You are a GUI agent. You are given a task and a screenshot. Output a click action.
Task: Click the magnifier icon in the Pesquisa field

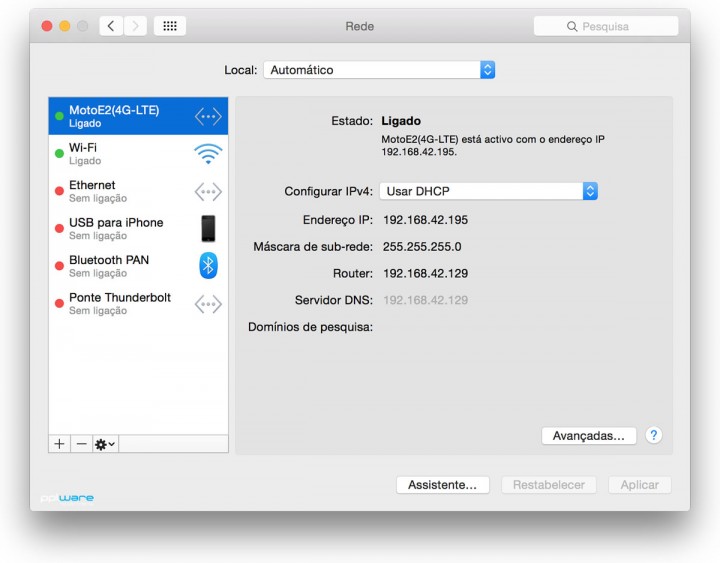pyautogui.click(x=572, y=27)
